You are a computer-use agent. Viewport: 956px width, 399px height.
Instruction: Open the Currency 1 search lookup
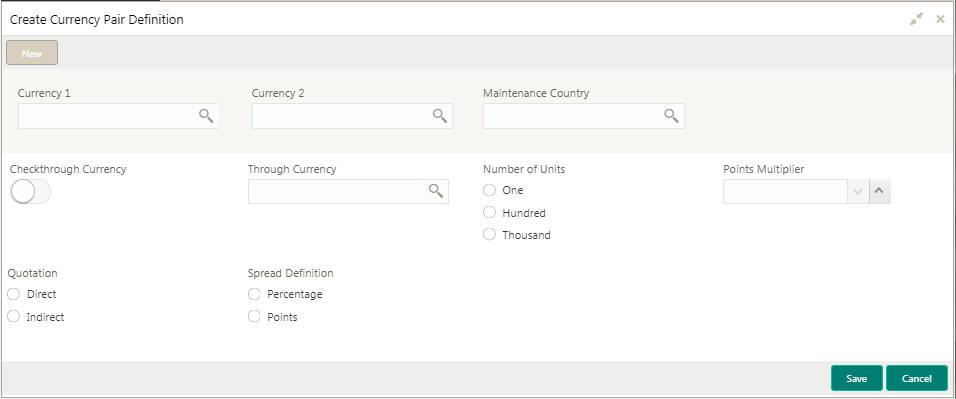206,116
